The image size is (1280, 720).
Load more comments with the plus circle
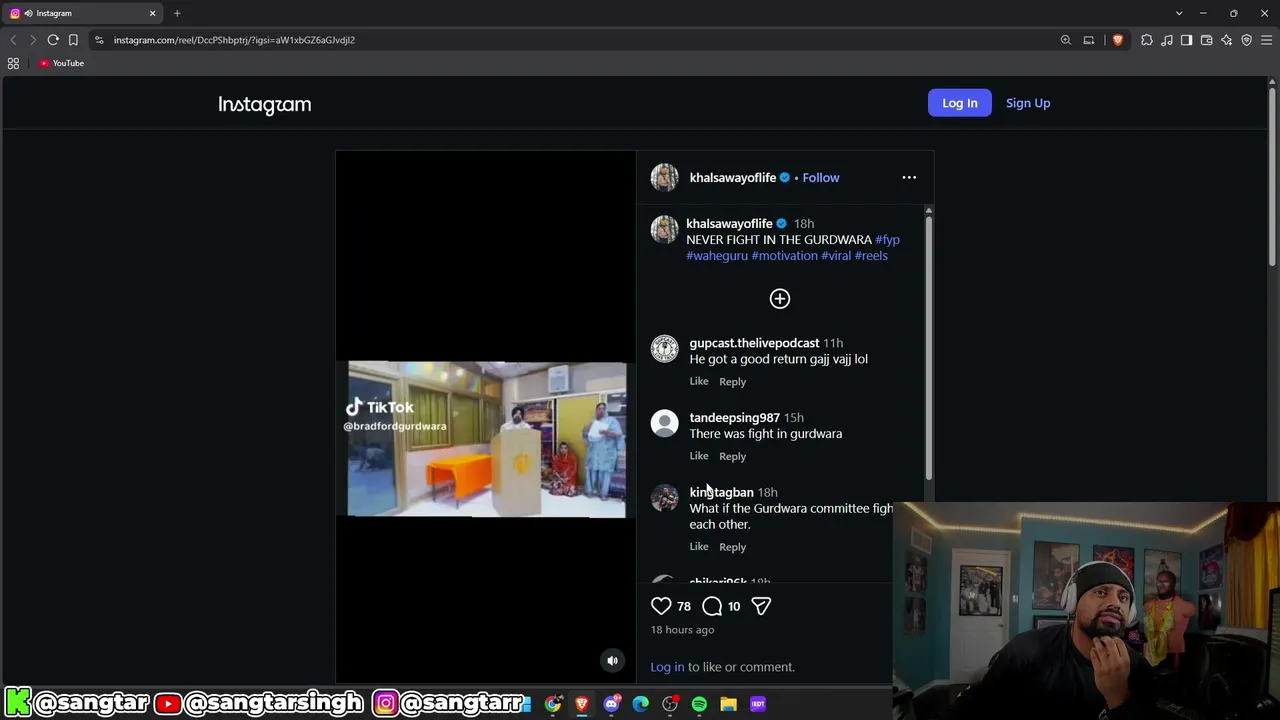point(780,299)
